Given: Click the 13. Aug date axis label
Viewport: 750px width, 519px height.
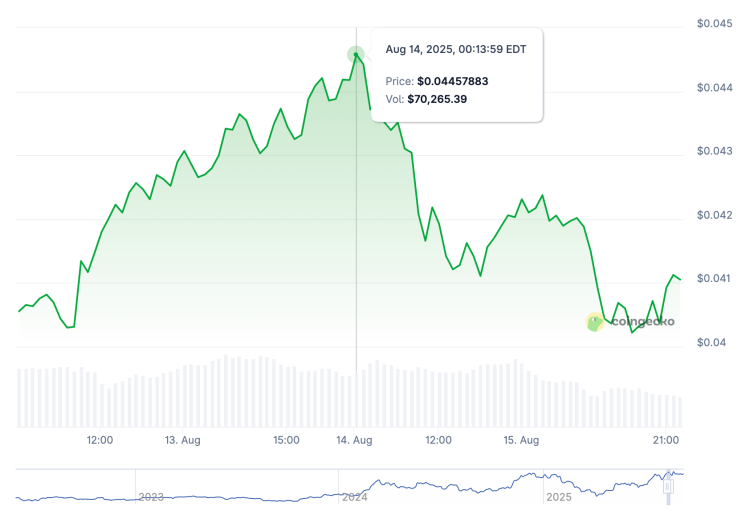Looking at the screenshot, I should pyautogui.click(x=184, y=440).
